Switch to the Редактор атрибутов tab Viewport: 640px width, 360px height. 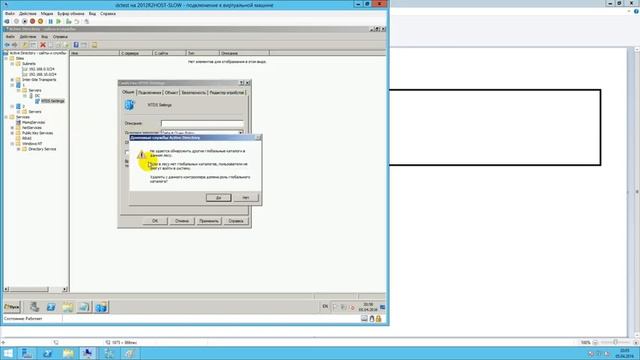tap(227, 93)
